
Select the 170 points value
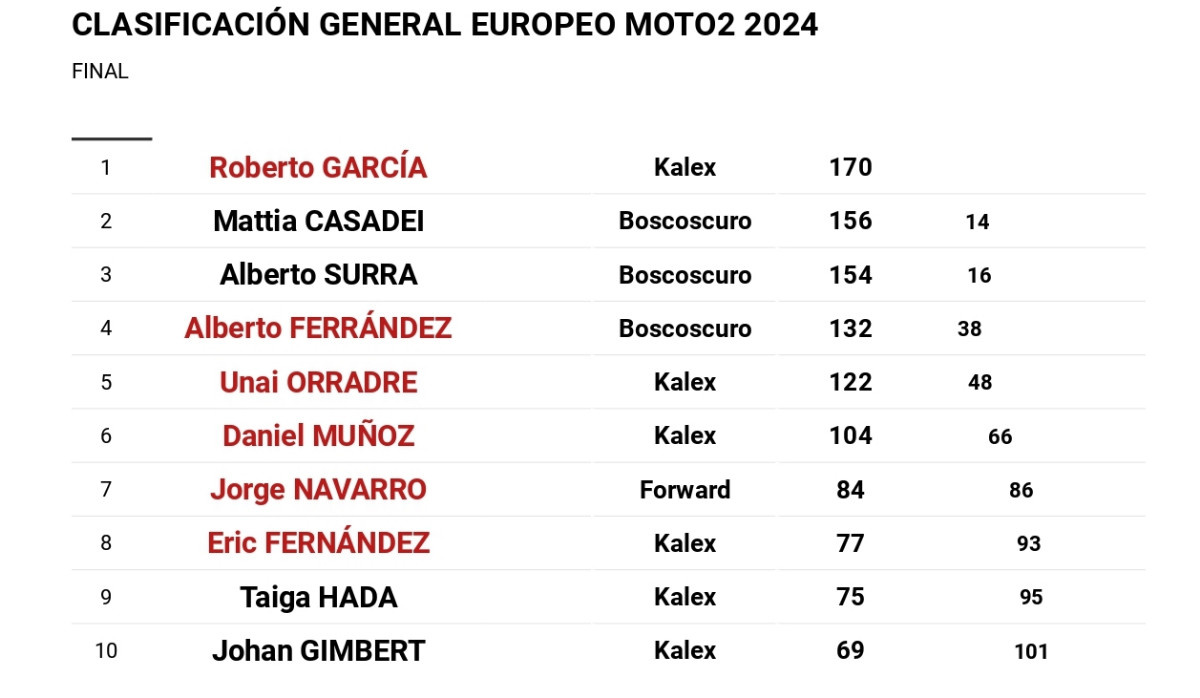point(851,167)
